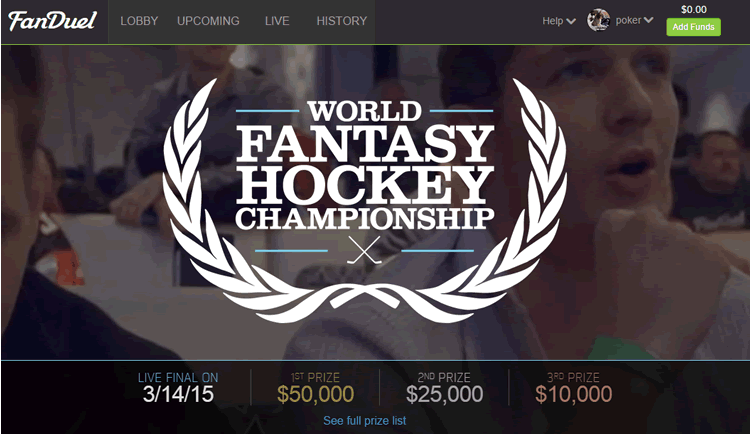Screen dimensions: 750x434
Task: Click the laurel wreath championship logo
Action: [364, 200]
